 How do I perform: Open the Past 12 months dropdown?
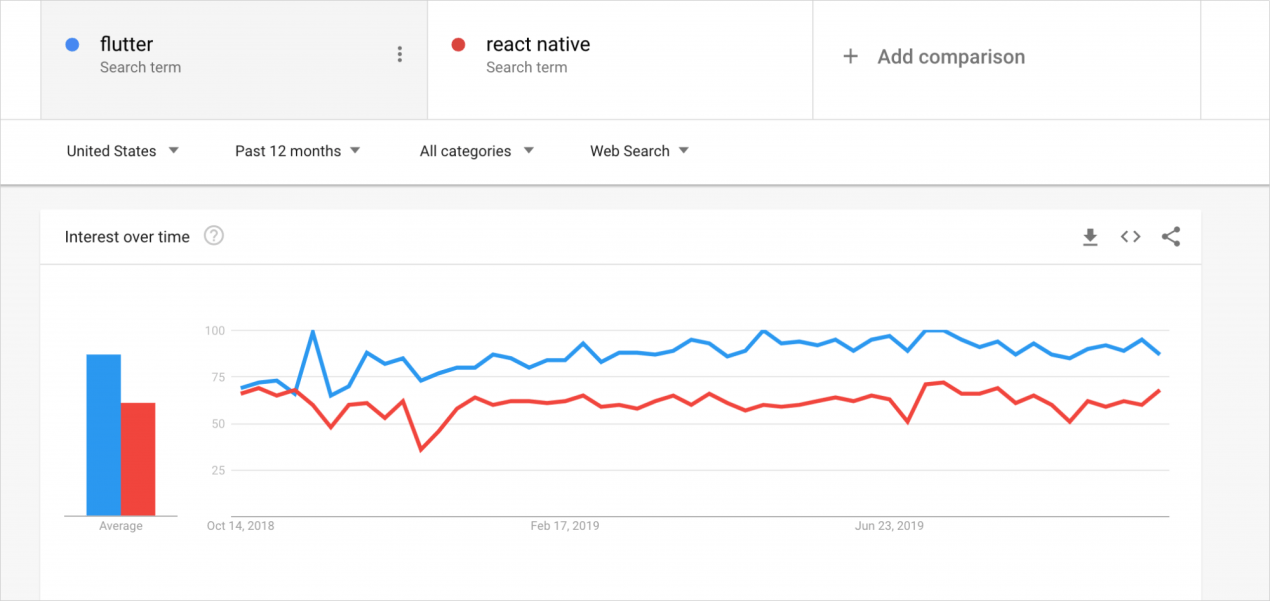tap(298, 151)
